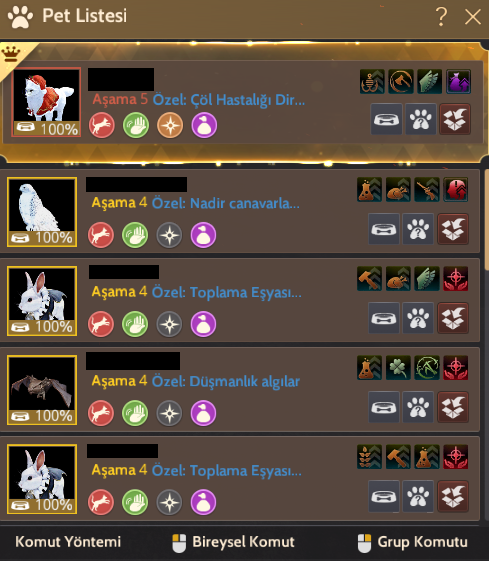Viewport: 489px width, 561px height.
Task: Click four-leaf clover skill icon on bat pet
Action: pos(398,368)
